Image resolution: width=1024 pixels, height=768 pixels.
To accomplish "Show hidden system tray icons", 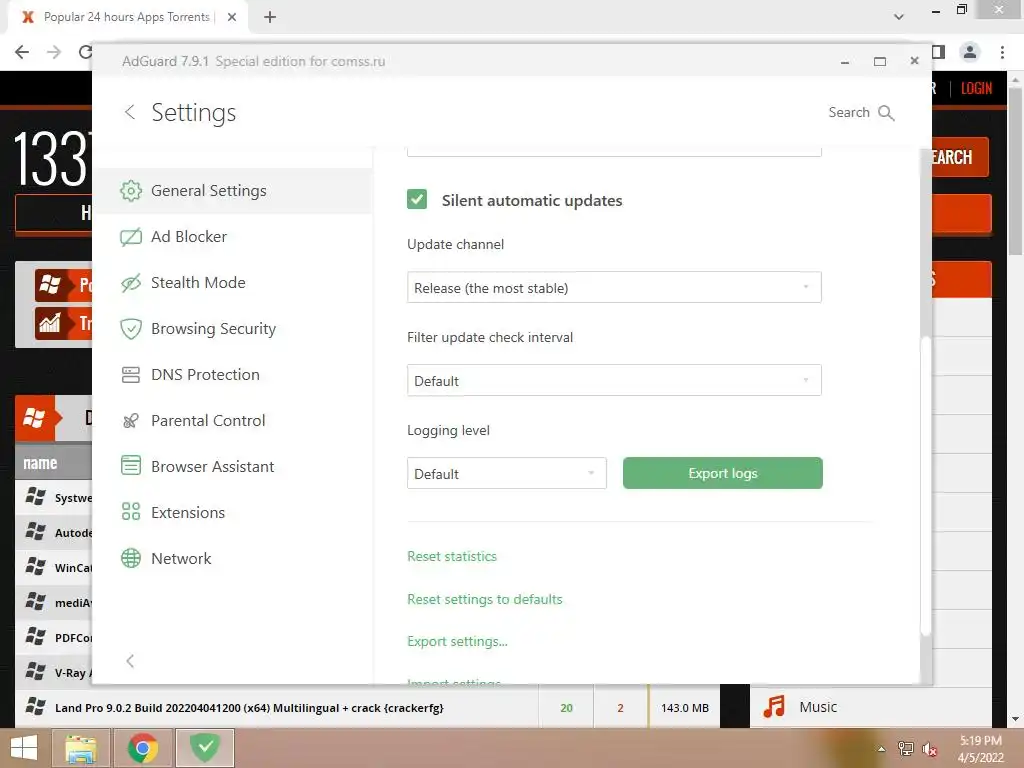I will click(x=882, y=749).
